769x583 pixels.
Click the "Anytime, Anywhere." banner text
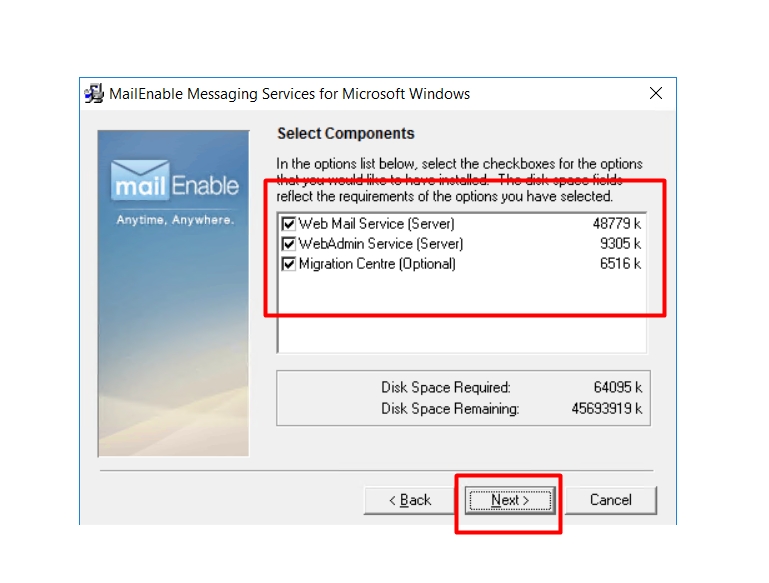pos(174,219)
